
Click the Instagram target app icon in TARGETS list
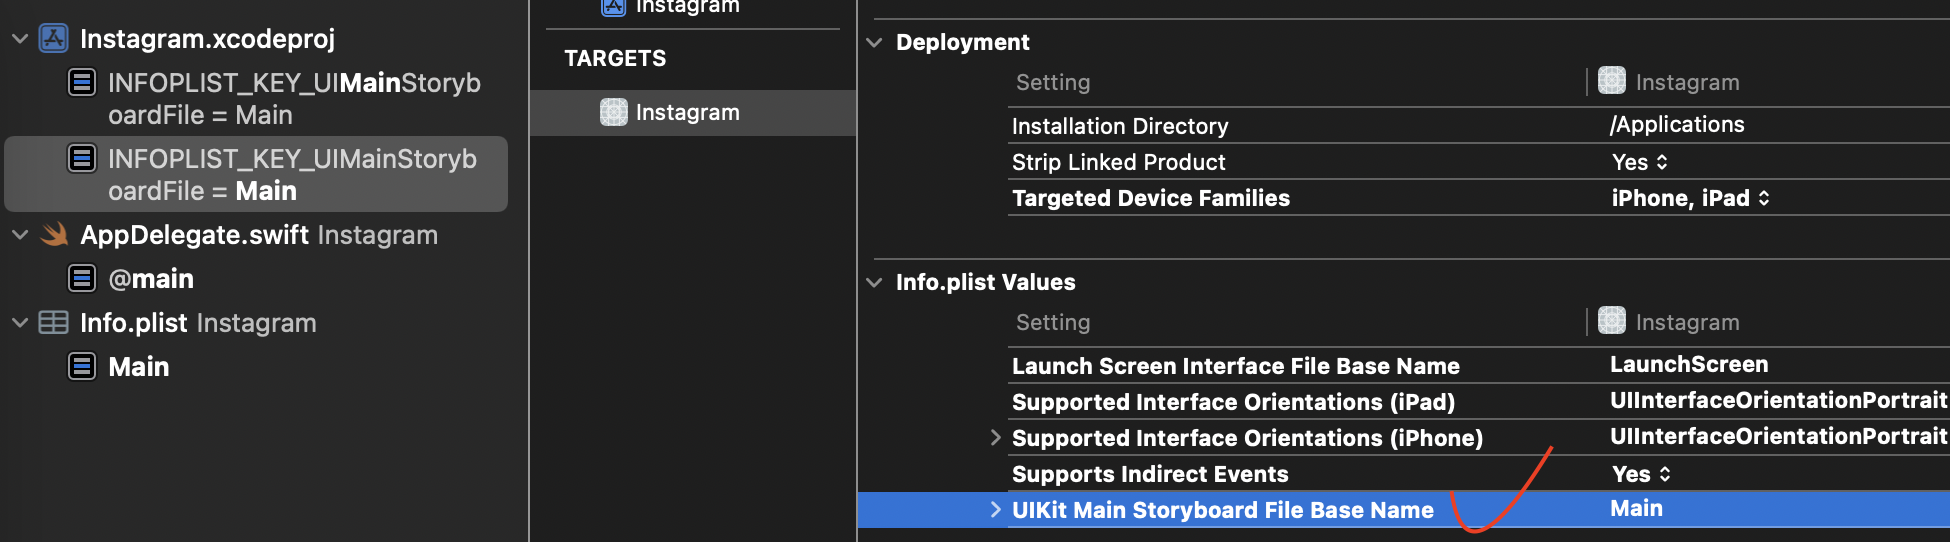pos(613,112)
